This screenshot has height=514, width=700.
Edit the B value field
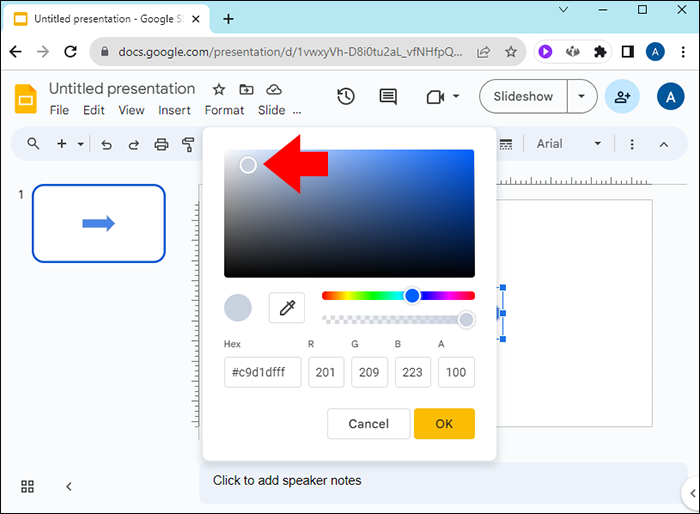coord(412,372)
